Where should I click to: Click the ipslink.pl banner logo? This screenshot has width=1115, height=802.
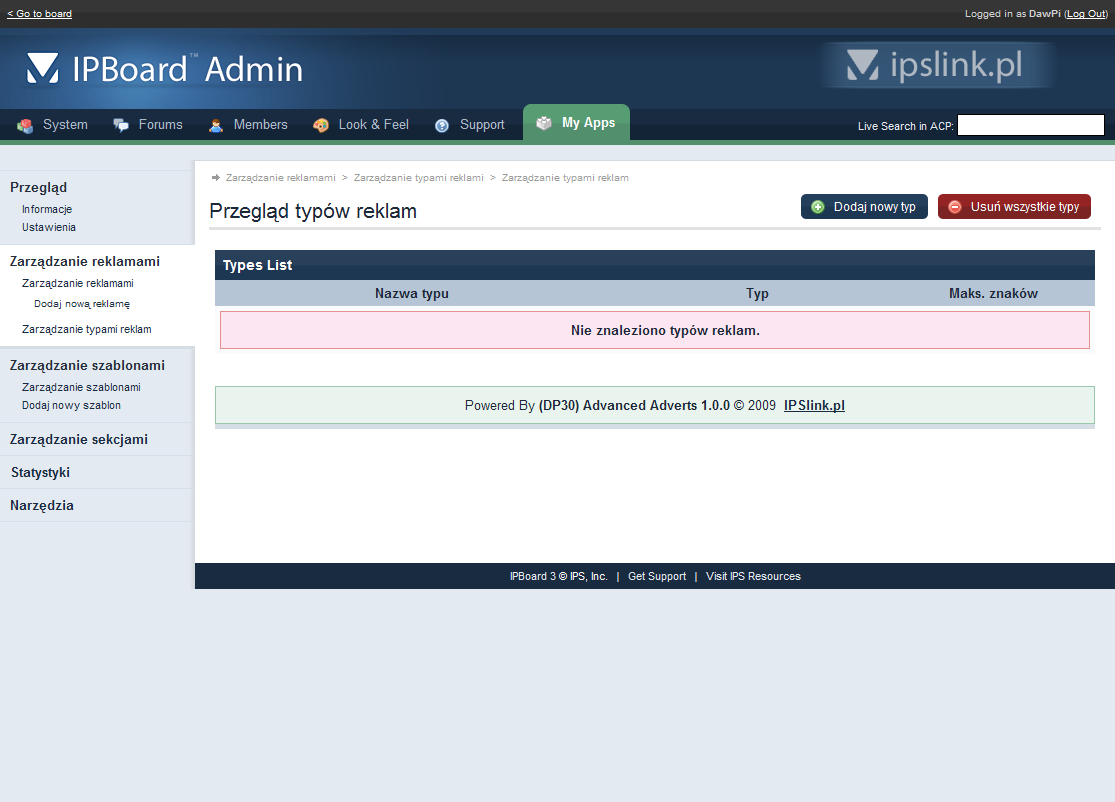[936, 66]
